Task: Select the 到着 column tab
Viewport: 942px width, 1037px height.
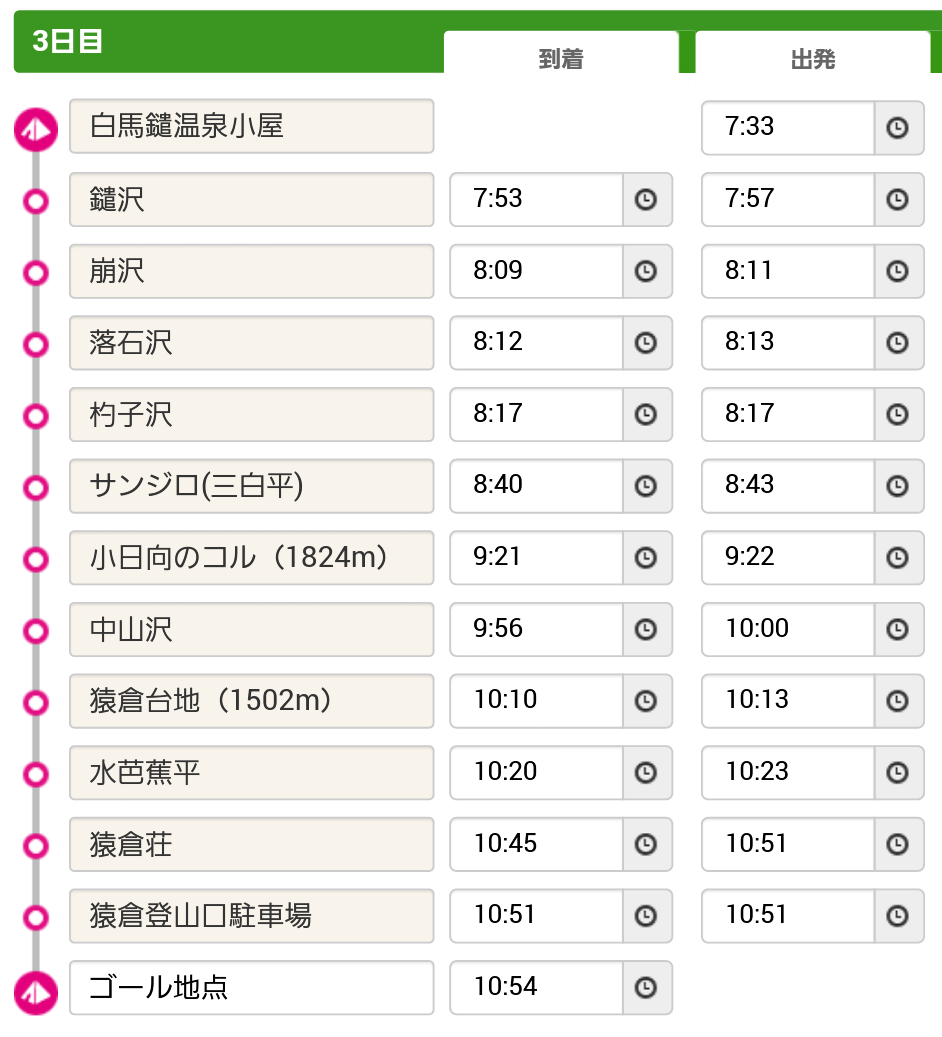Action: (x=561, y=54)
